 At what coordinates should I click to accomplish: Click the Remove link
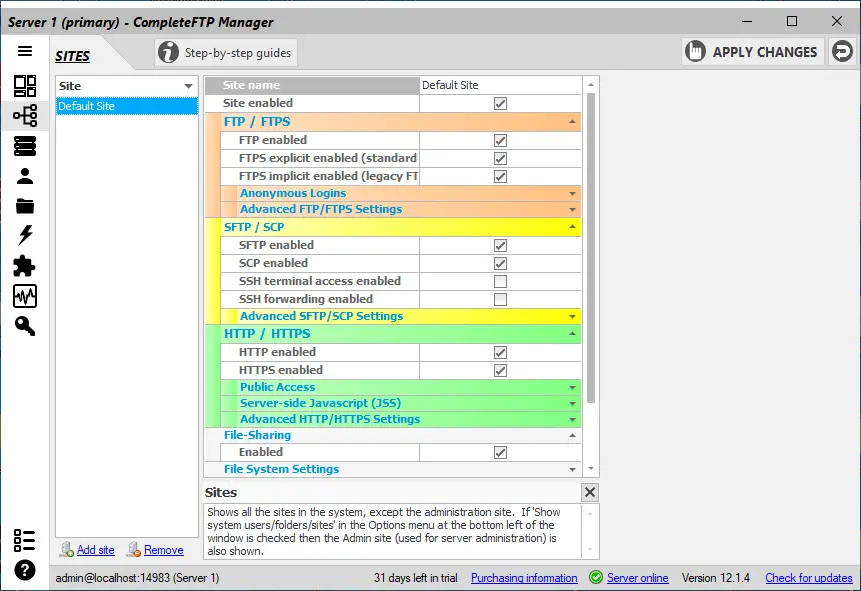164,550
